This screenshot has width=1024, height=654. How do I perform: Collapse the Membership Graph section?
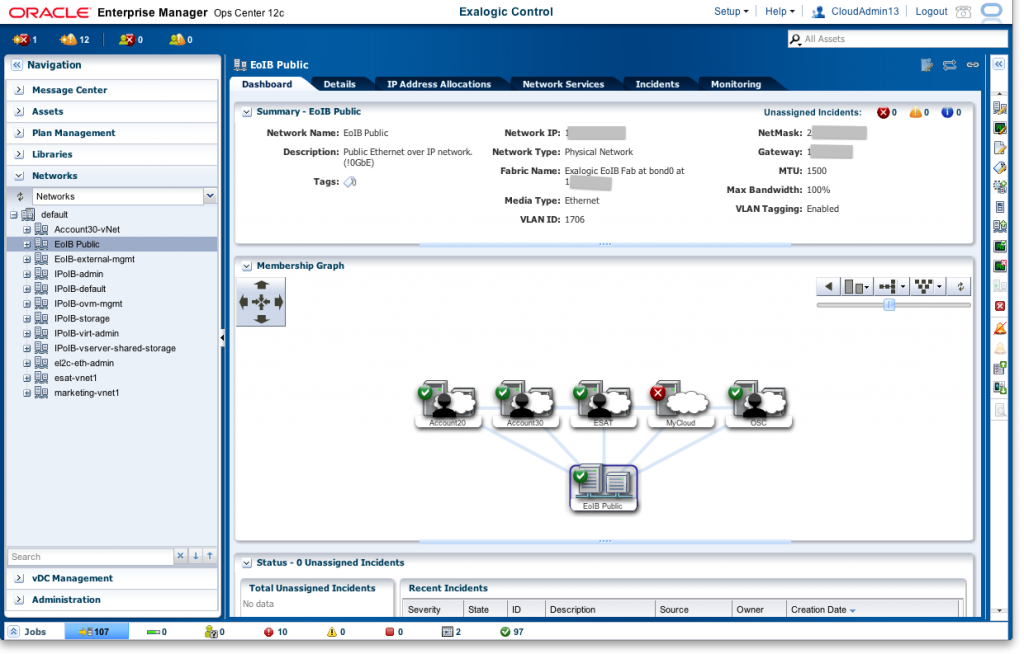click(247, 267)
